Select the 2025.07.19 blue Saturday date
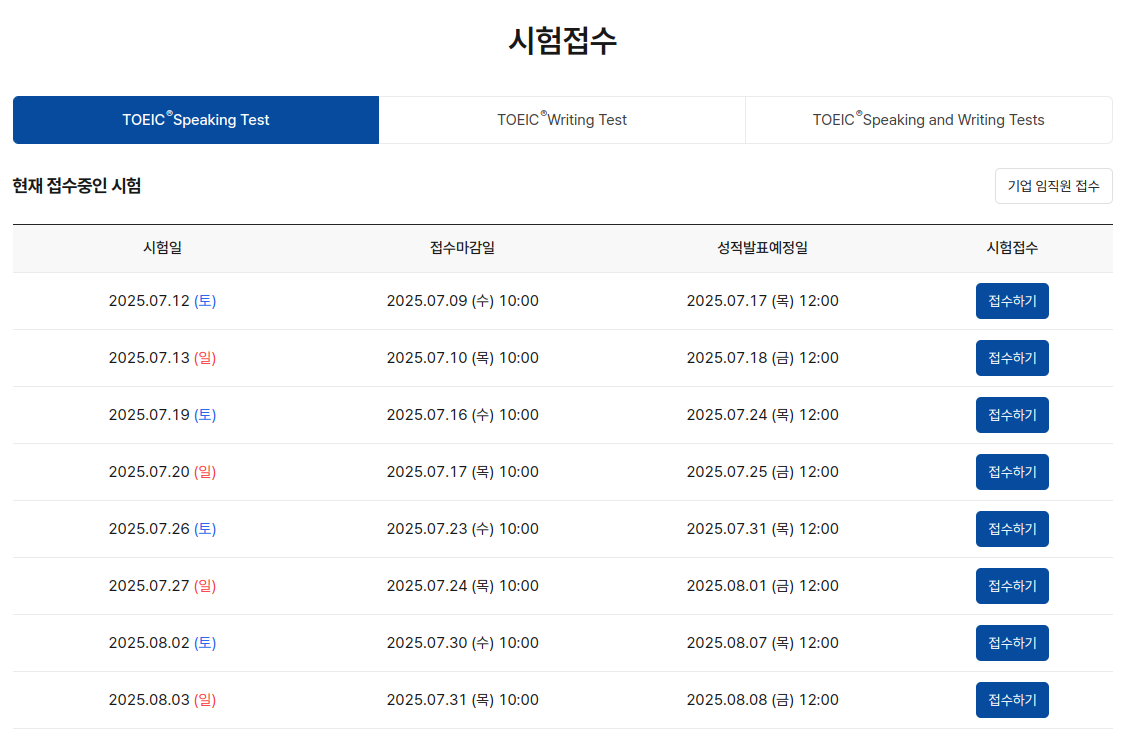1139x738 pixels. click(162, 414)
